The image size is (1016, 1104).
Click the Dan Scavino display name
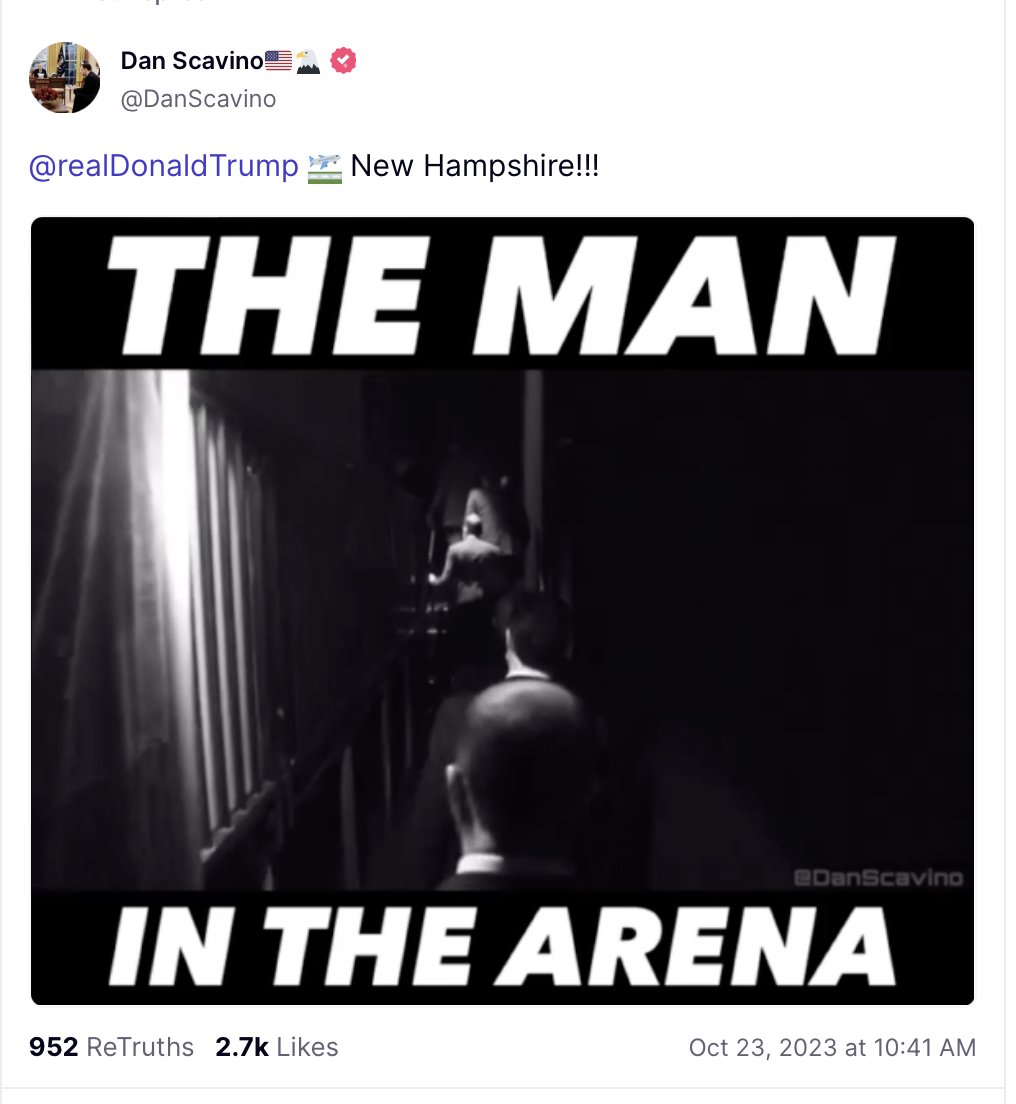coord(191,61)
